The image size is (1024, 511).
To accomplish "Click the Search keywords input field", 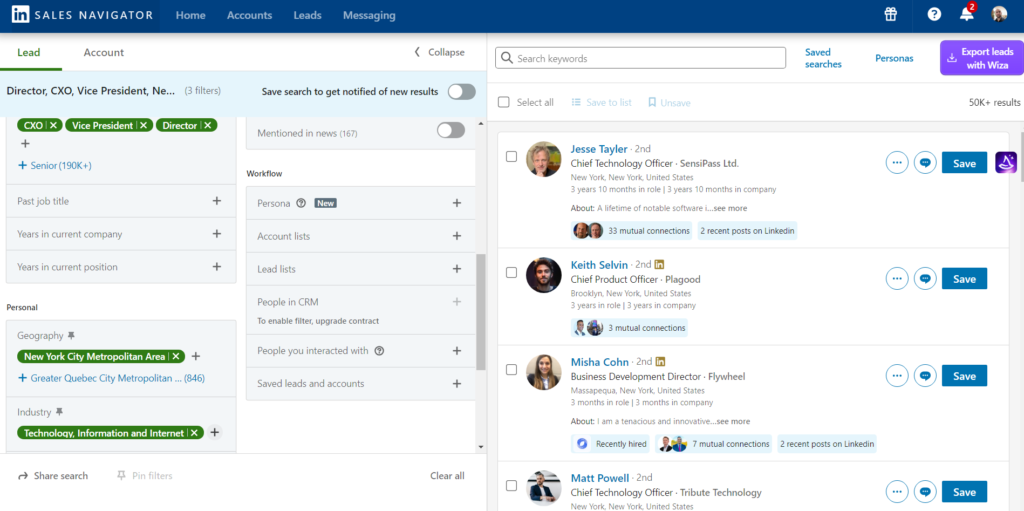I will pos(640,58).
